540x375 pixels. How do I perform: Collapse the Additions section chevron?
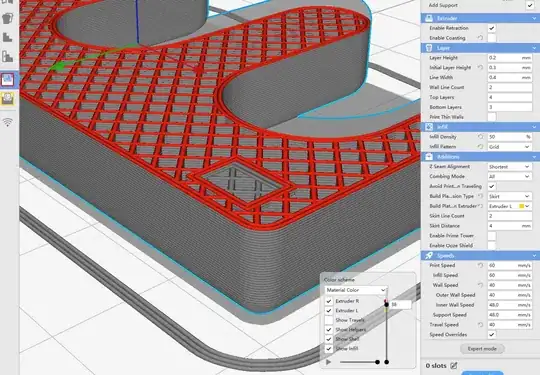(534, 157)
